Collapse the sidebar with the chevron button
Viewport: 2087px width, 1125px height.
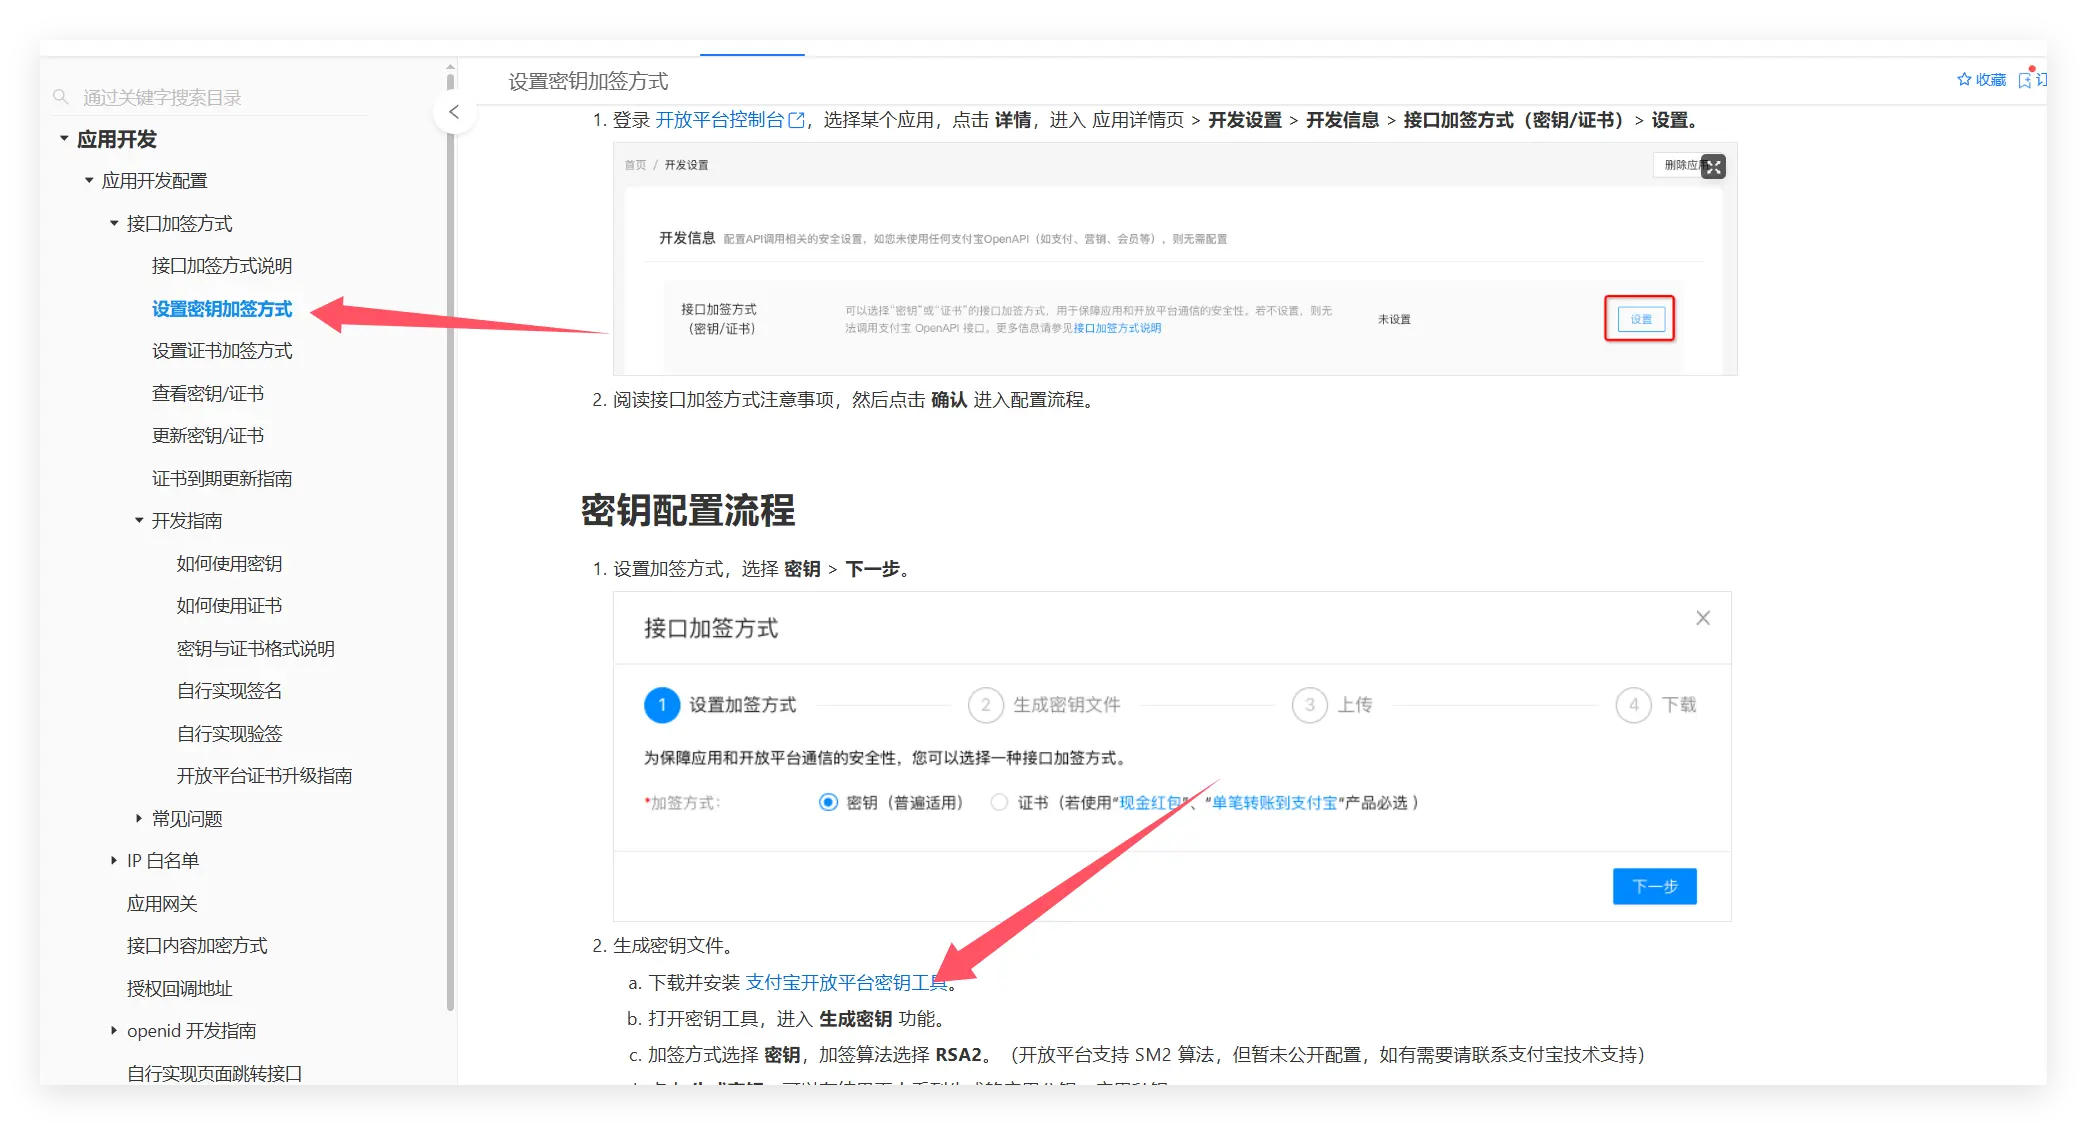tap(454, 112)
